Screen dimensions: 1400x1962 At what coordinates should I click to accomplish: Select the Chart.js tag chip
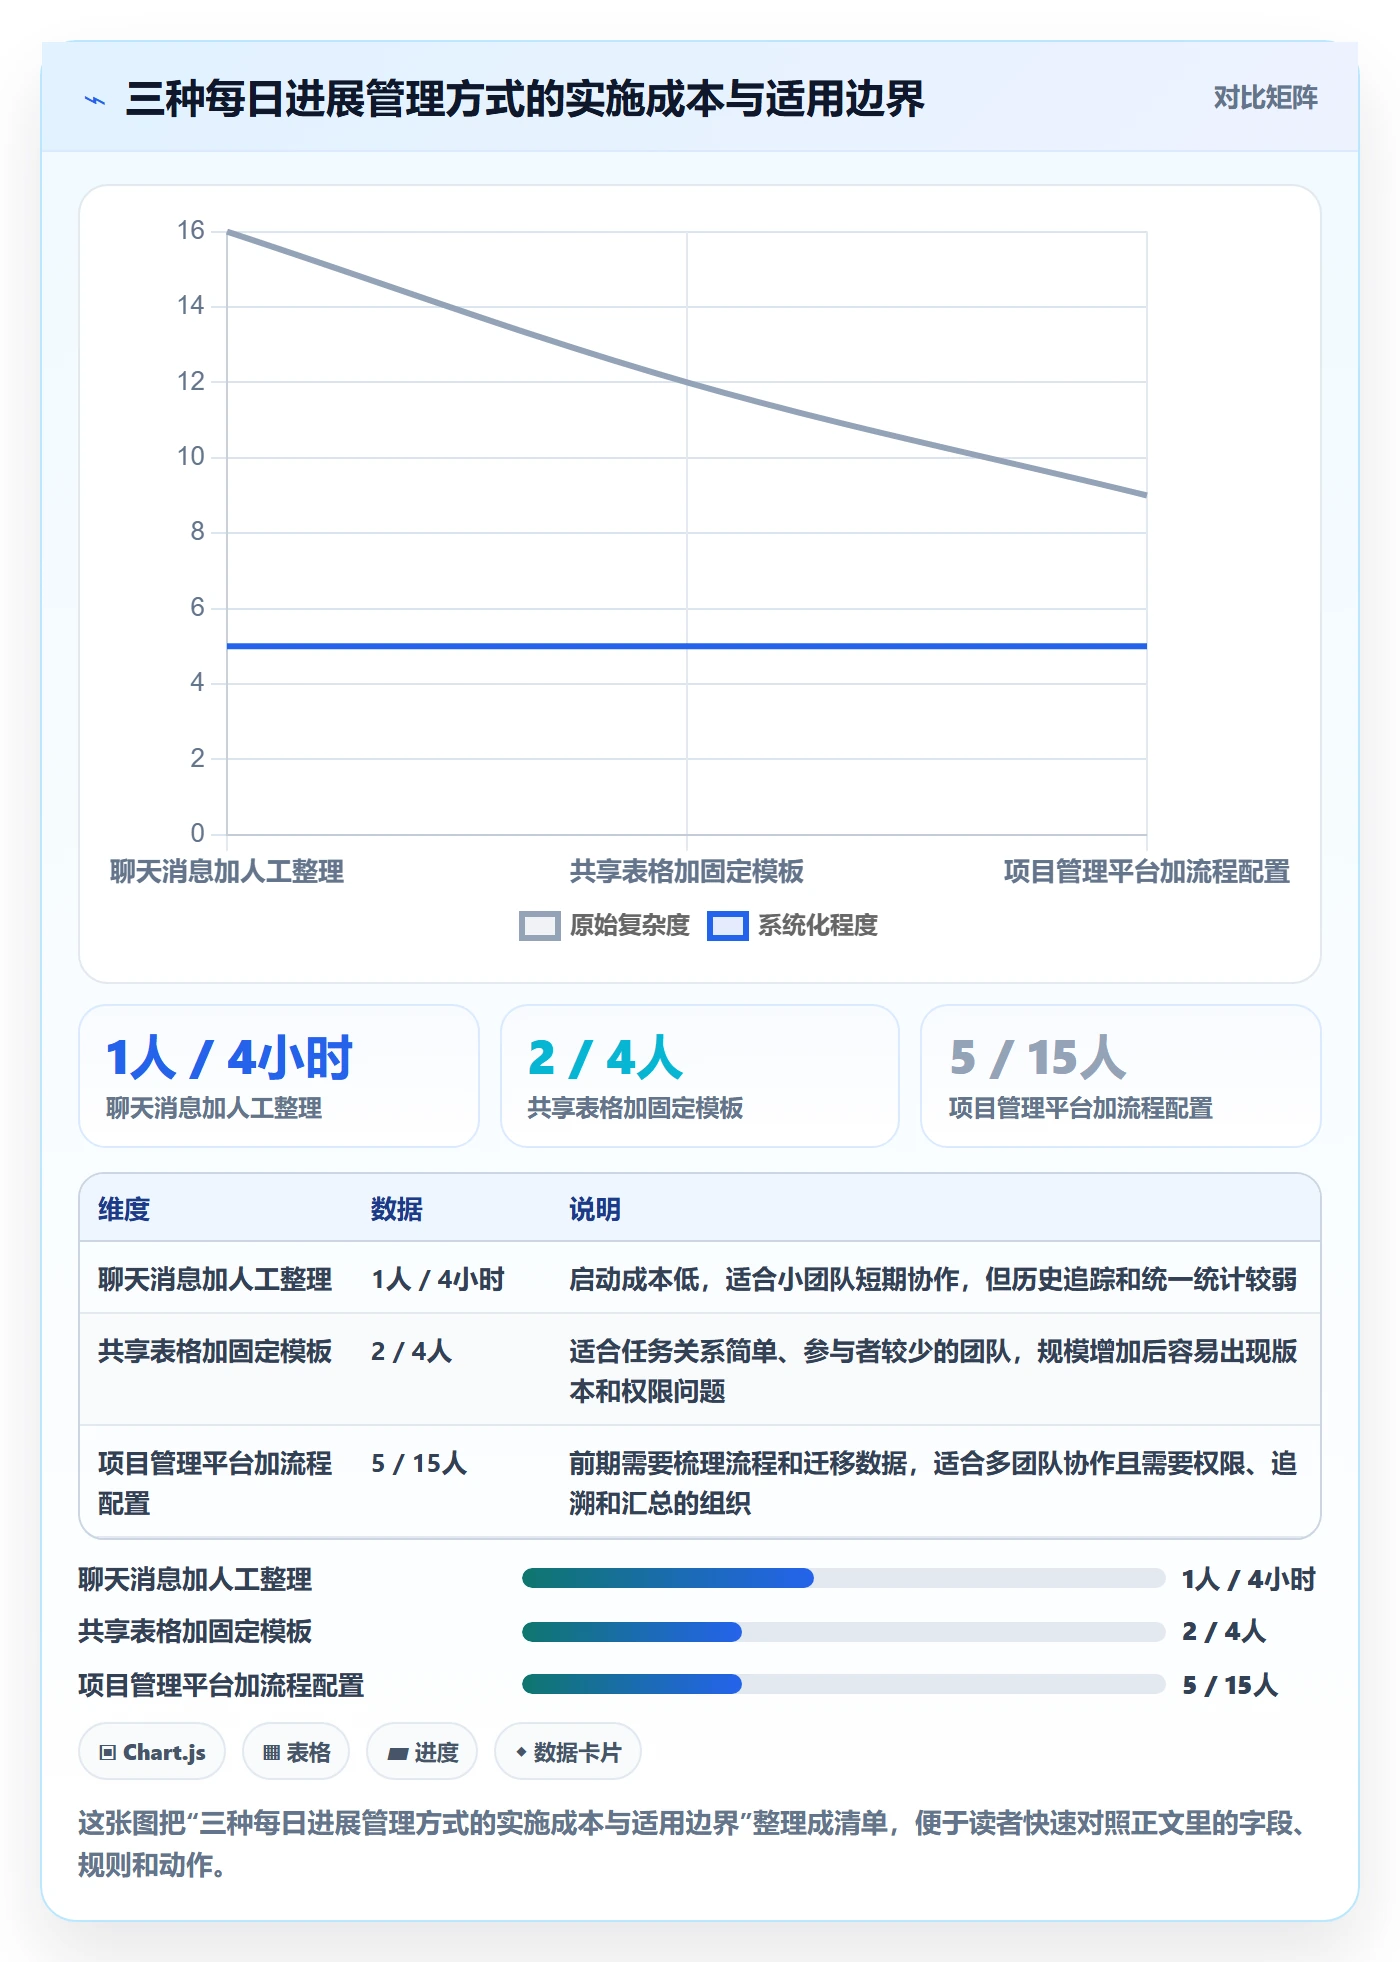(x=152, y=1751)
